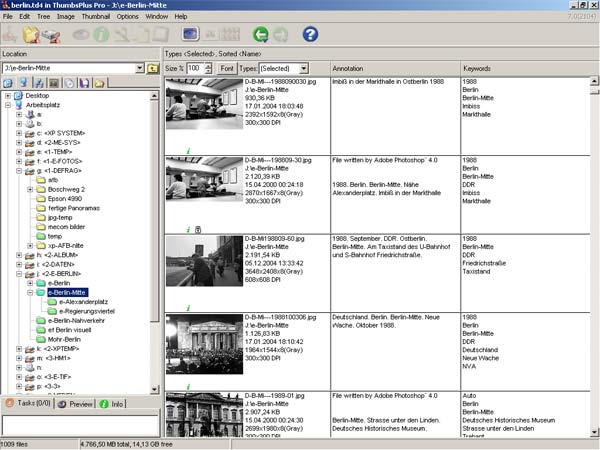Click the folder icon beside the Location field

coord(153,68)
